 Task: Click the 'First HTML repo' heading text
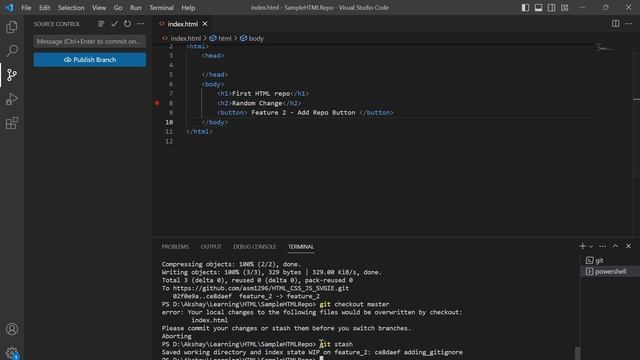[261, 93]
